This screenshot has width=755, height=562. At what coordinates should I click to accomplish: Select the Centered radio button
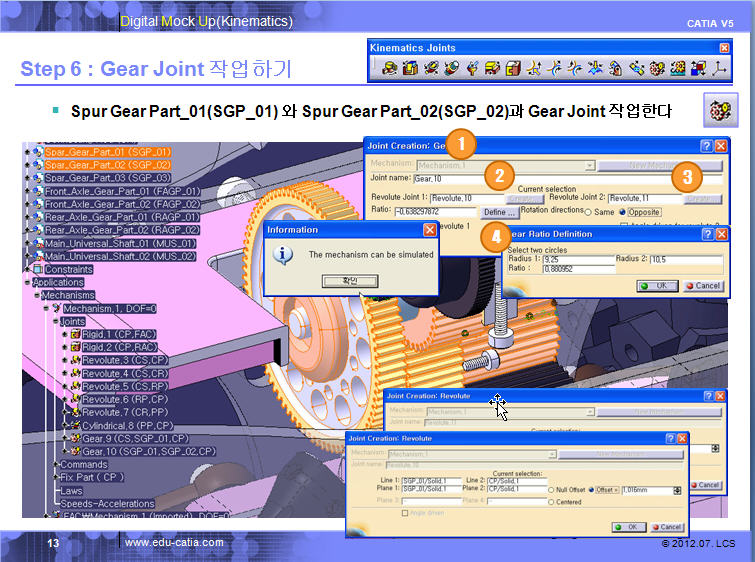(552, 502)
